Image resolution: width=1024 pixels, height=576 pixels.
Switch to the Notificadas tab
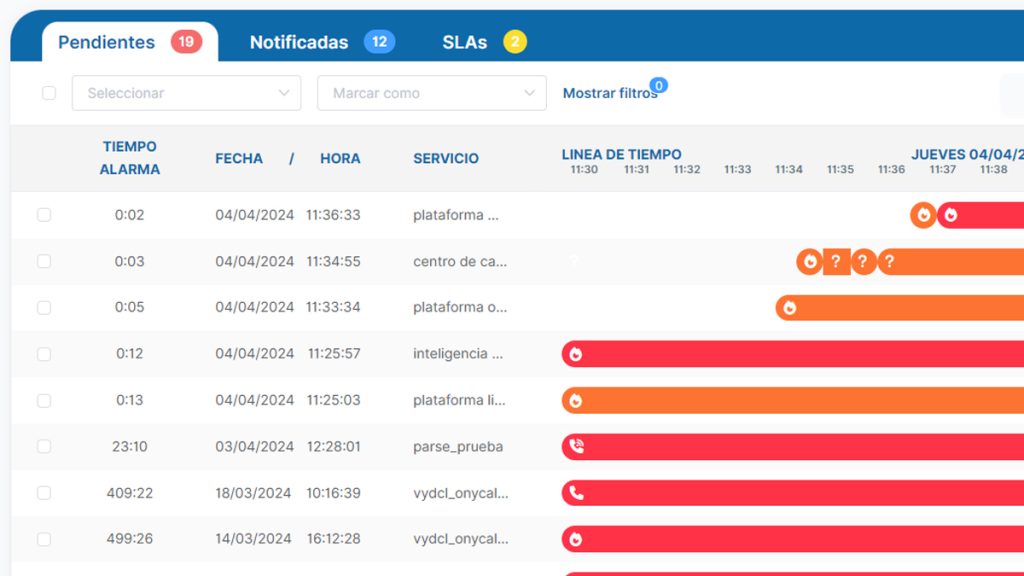pyautogui.click(x=322, y=42)
